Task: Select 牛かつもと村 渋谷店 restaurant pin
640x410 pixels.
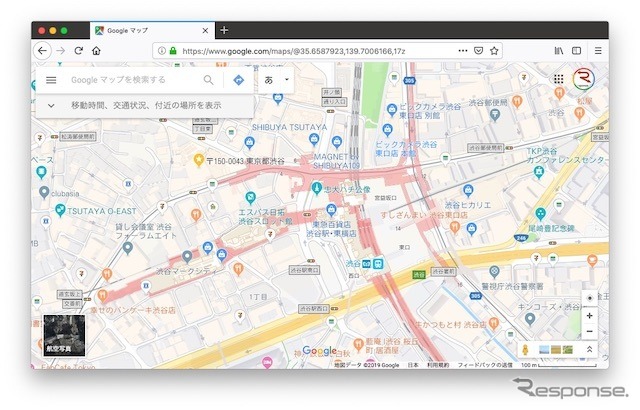Action: click(x=494, y=324)
